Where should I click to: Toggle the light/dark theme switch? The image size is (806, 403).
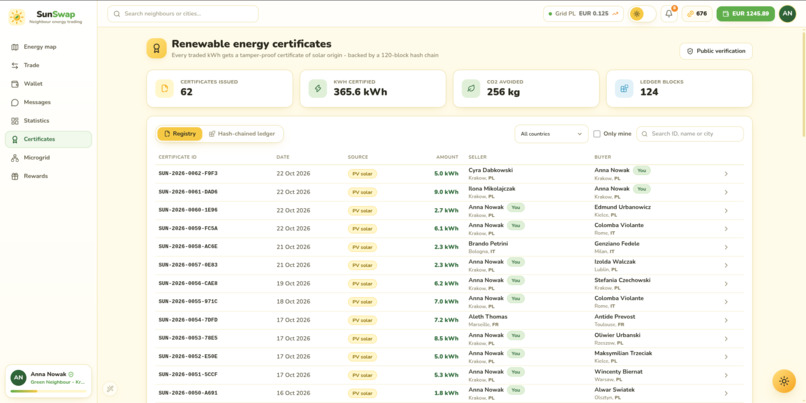pyautogui.click(x=643, y=14)
